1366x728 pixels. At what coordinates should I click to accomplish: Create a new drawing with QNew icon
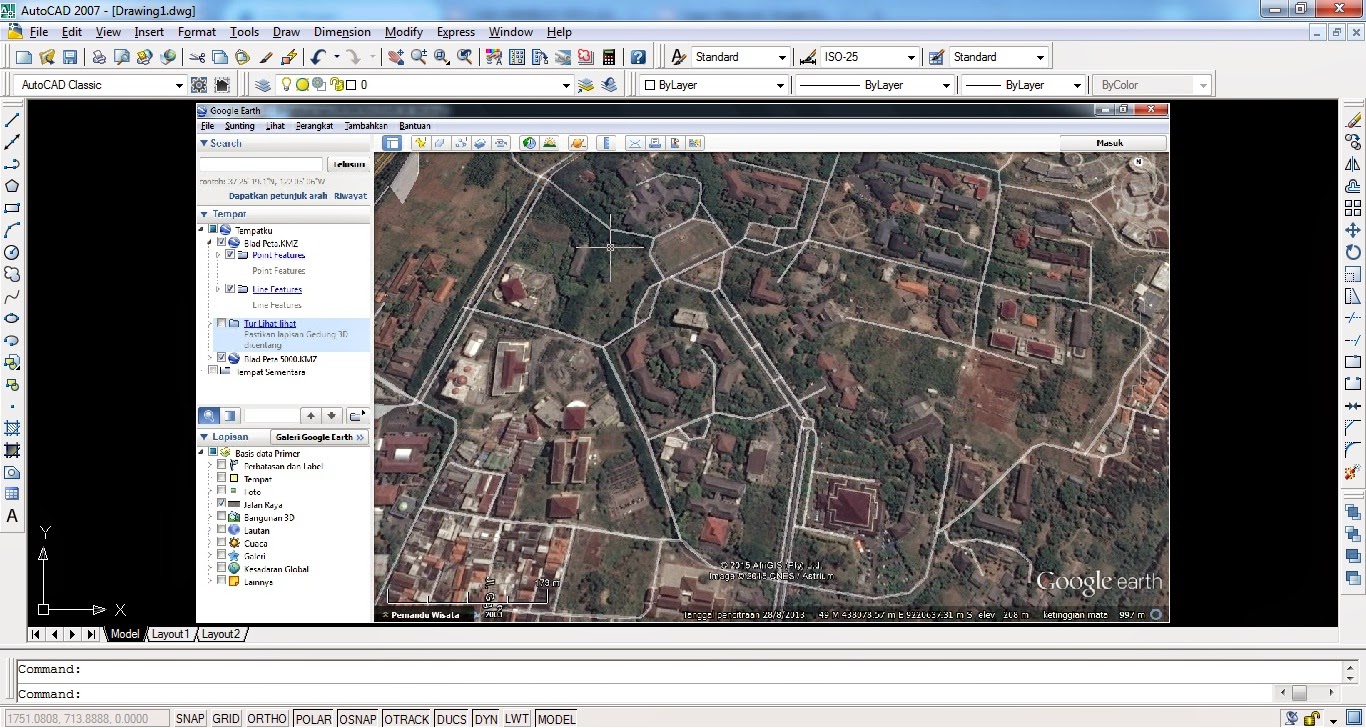(x=23, y=57)
